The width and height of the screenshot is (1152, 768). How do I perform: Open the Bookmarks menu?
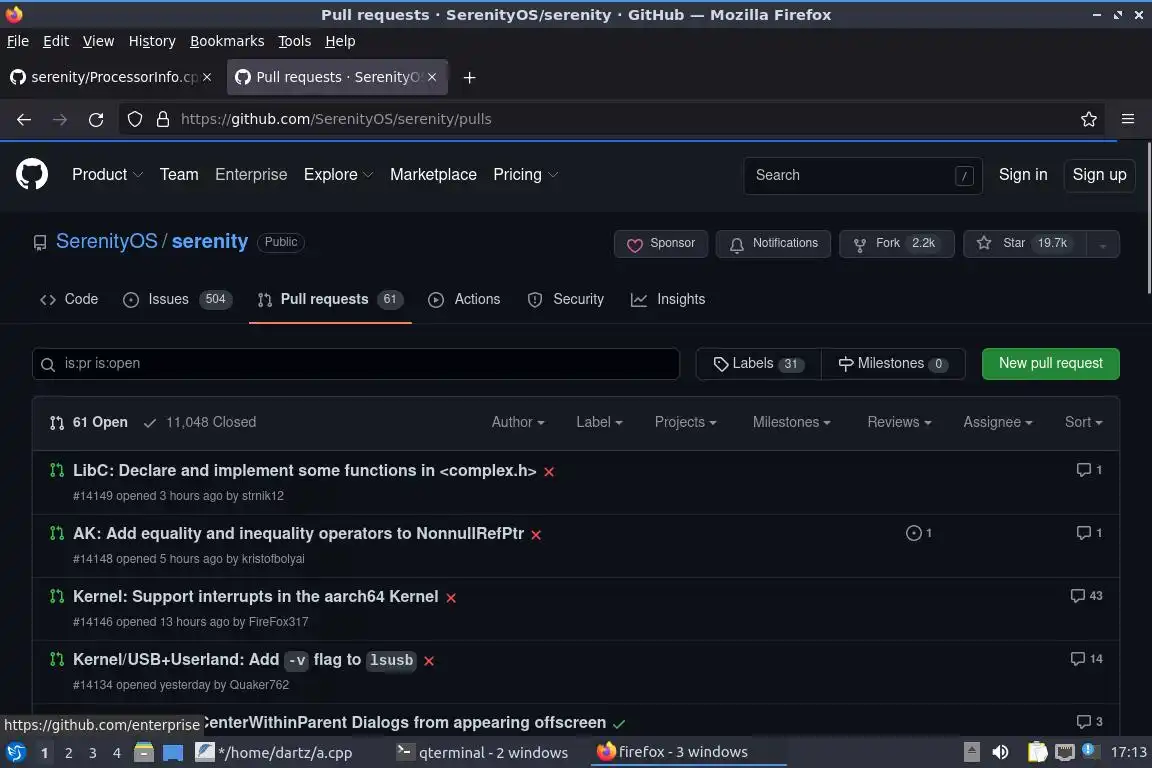(x=227, y=41)
